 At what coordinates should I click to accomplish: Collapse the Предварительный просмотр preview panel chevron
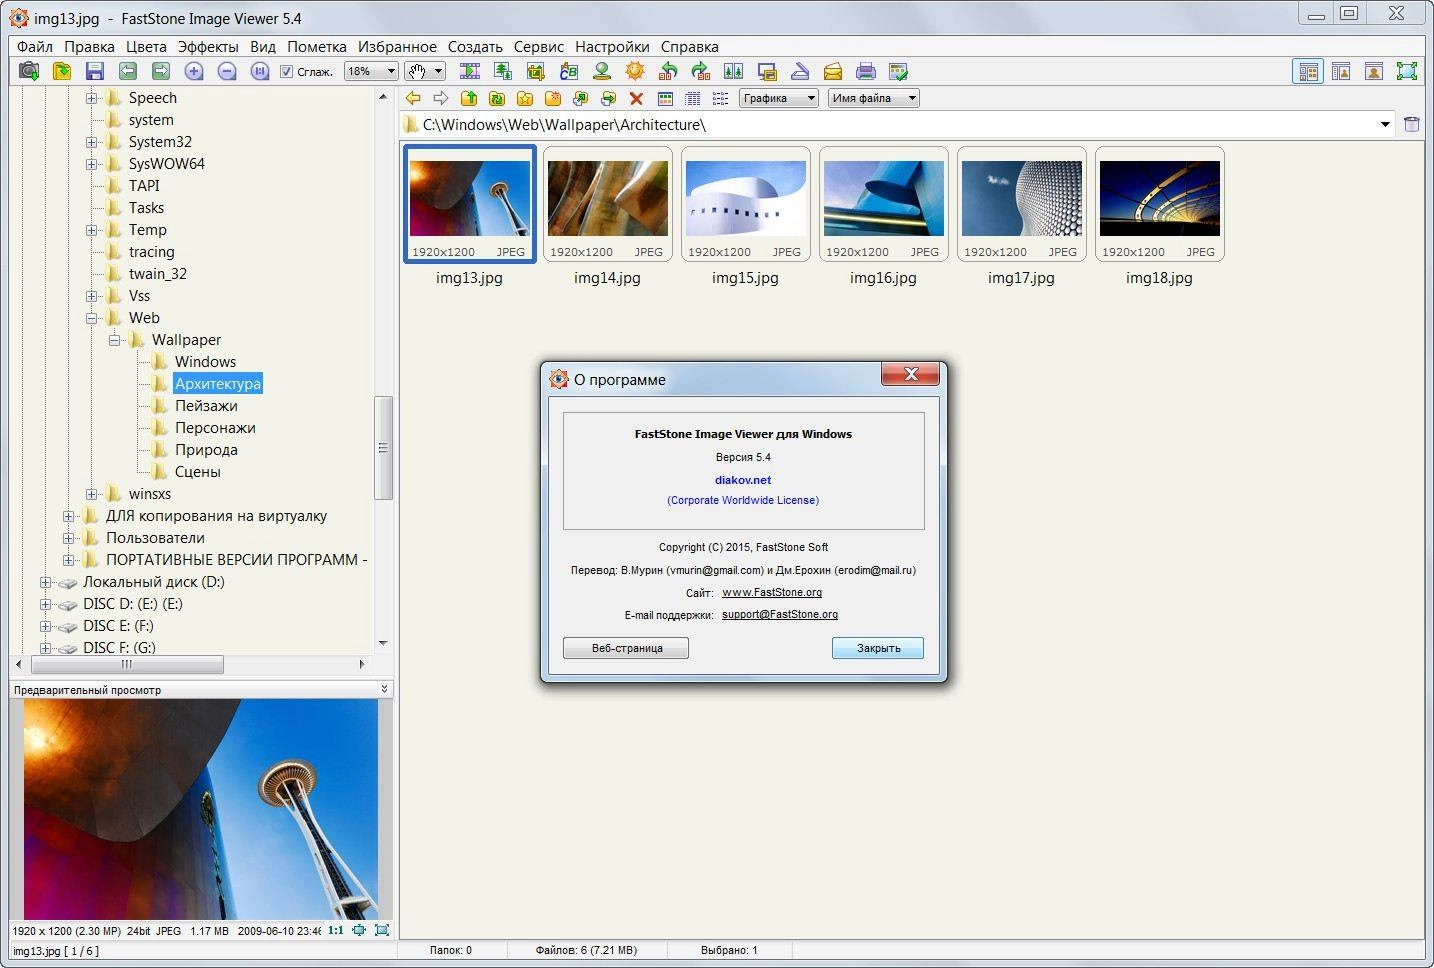click(384, 689)
